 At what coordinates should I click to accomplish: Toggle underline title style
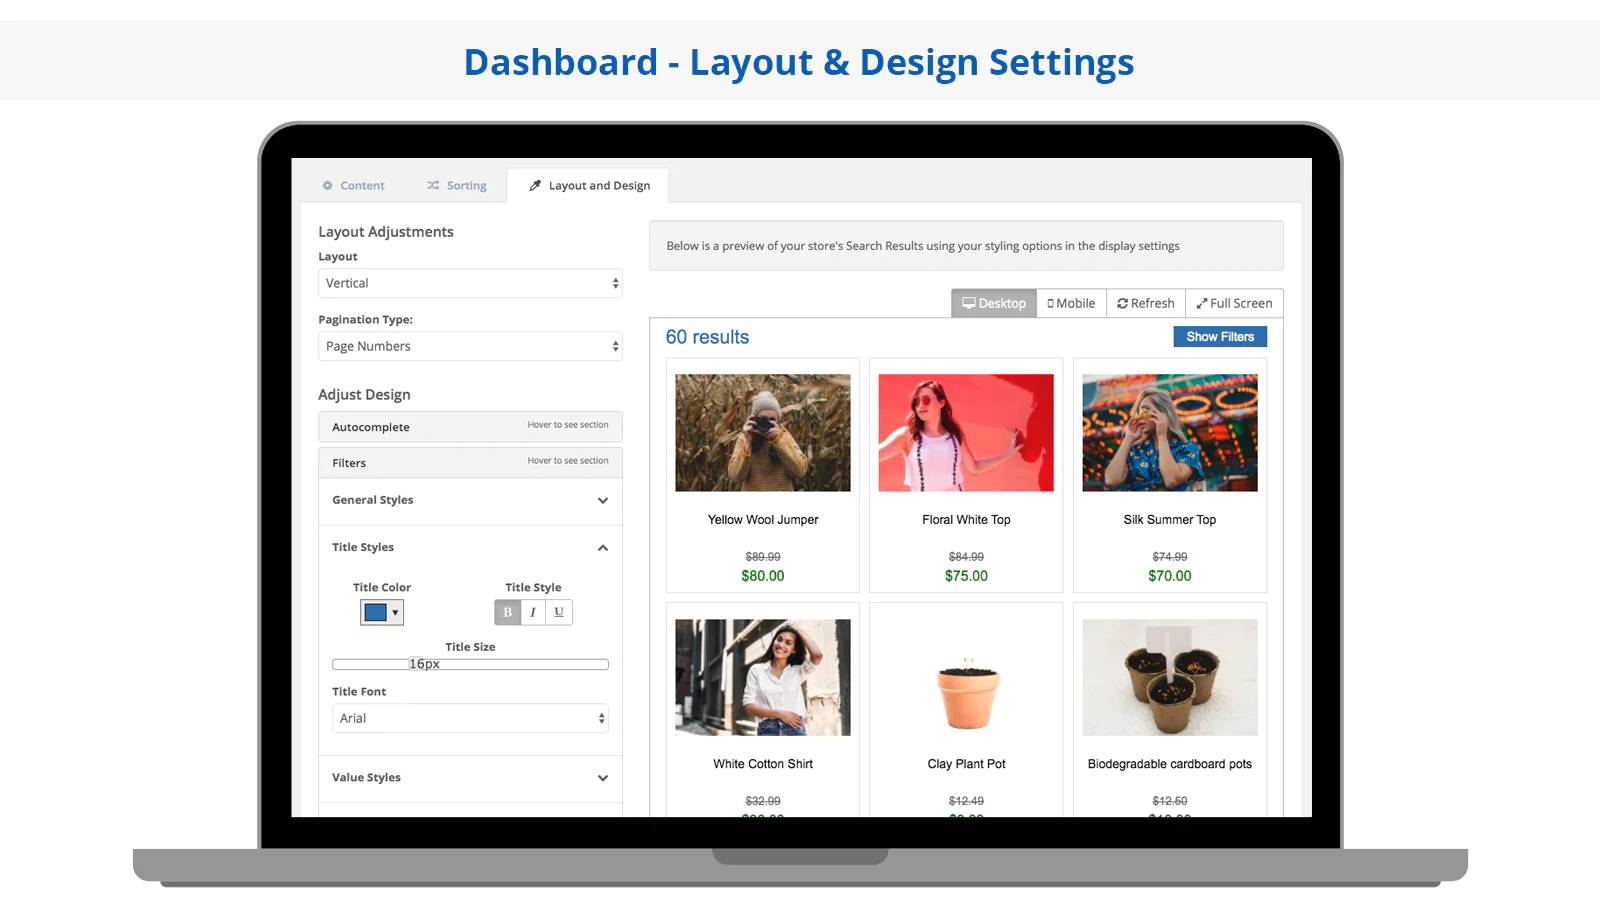(559, 612)
